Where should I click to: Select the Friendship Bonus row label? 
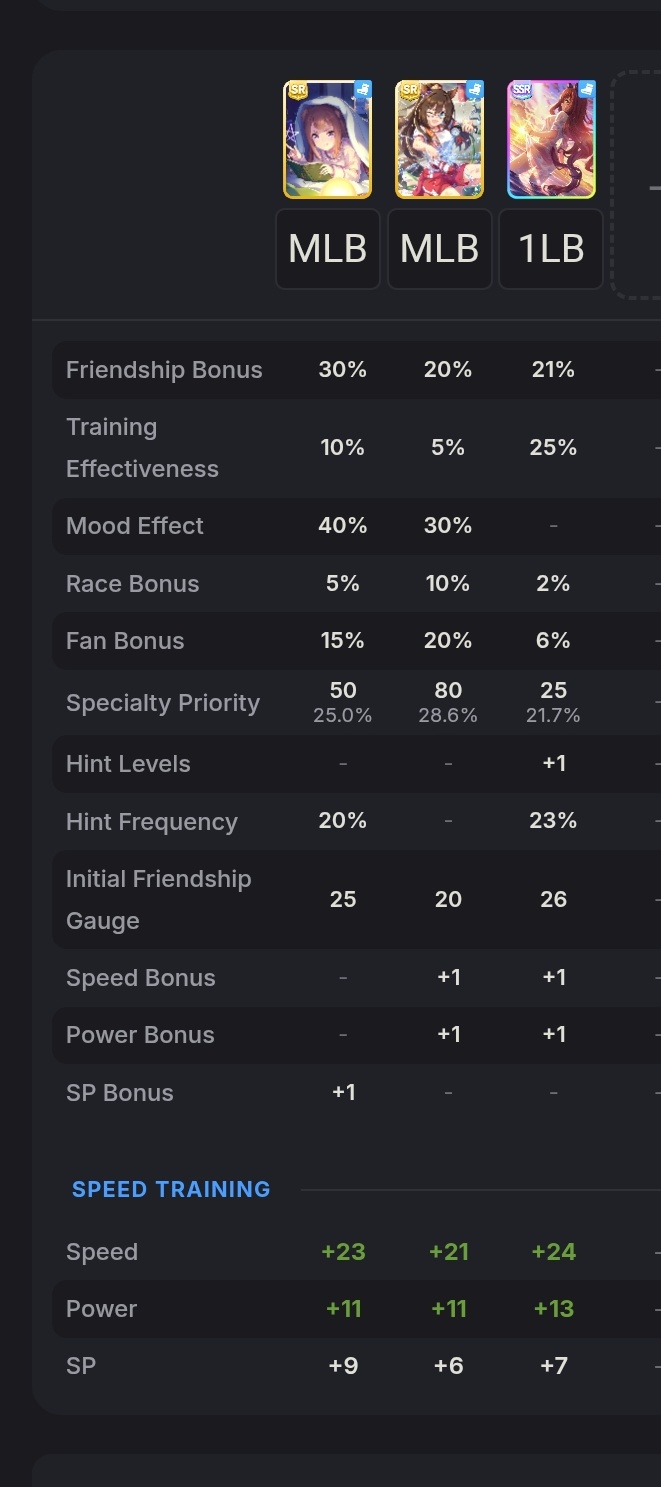pos(164,370)
